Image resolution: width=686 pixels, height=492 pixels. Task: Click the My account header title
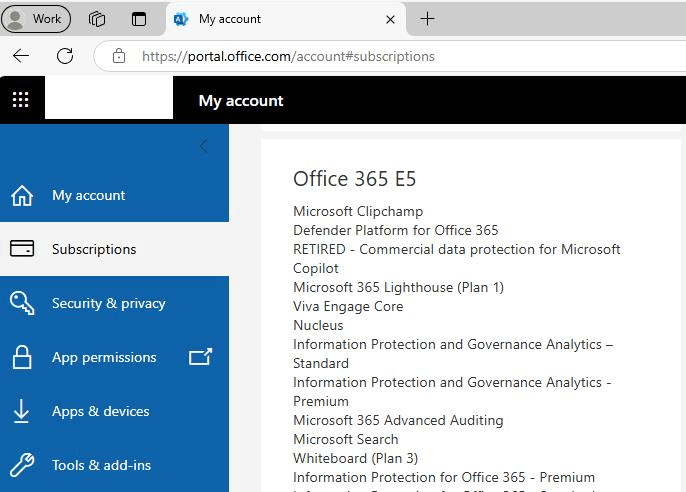(241, 101)
